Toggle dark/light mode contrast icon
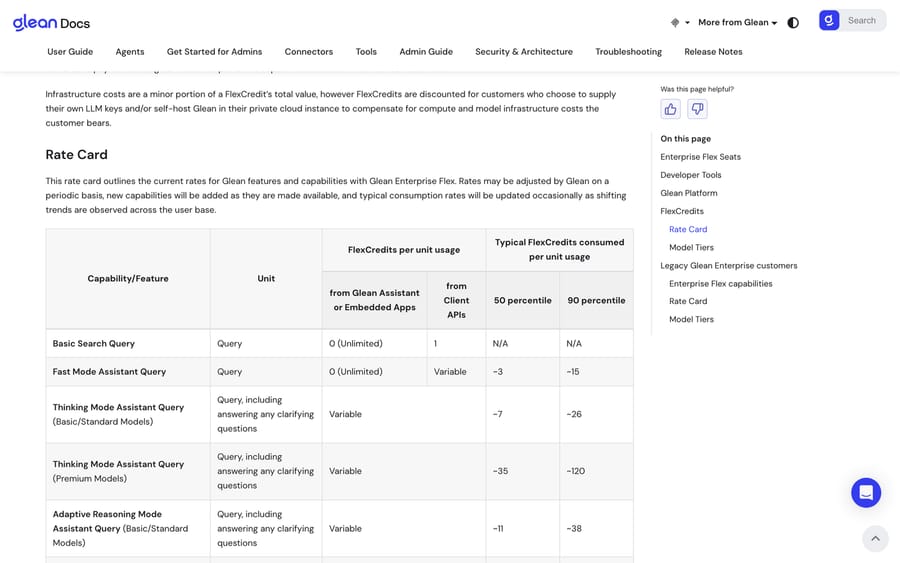 [x=793, y=23]
